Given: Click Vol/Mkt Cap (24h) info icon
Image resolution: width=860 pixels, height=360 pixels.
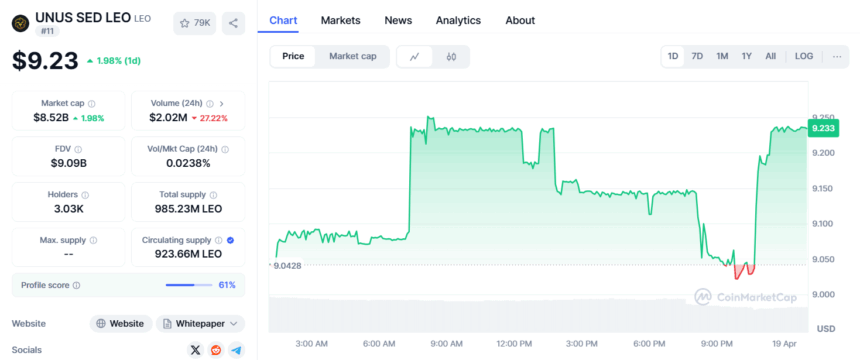Looking at the screenshot, I should point(225,149).
